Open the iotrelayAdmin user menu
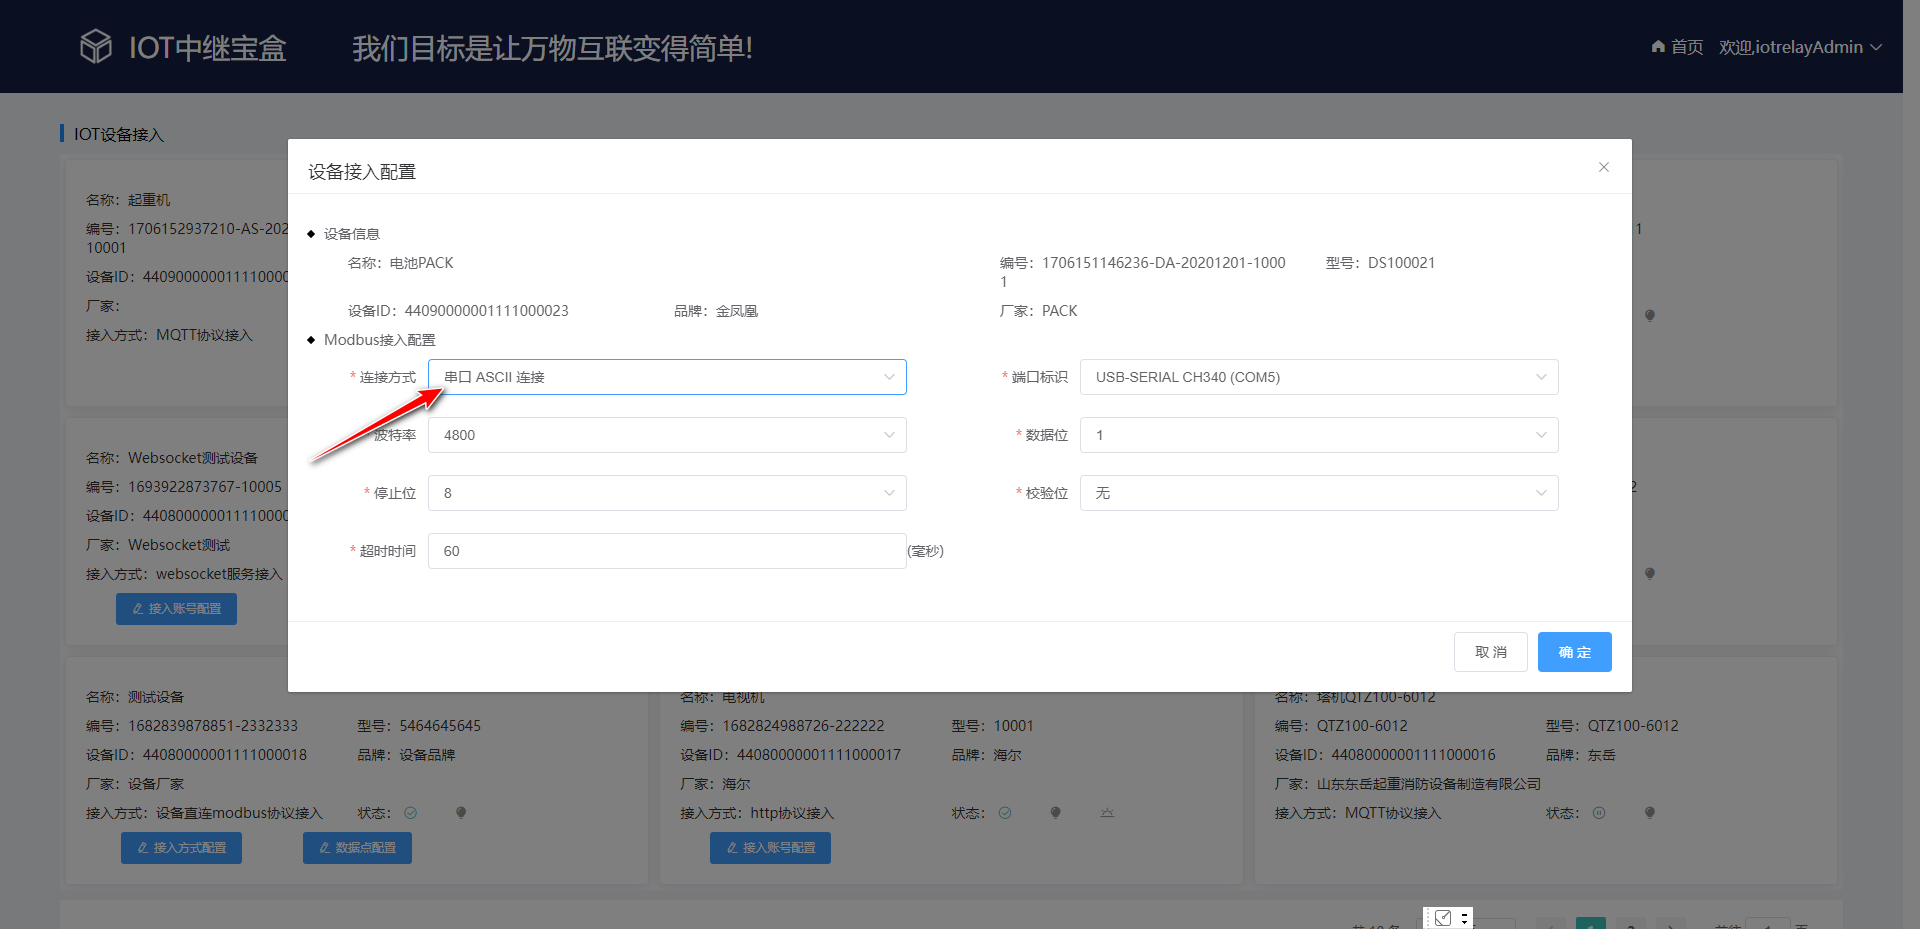Image resolution: width=1920 pixels, height=929 pixels. 1800,46
